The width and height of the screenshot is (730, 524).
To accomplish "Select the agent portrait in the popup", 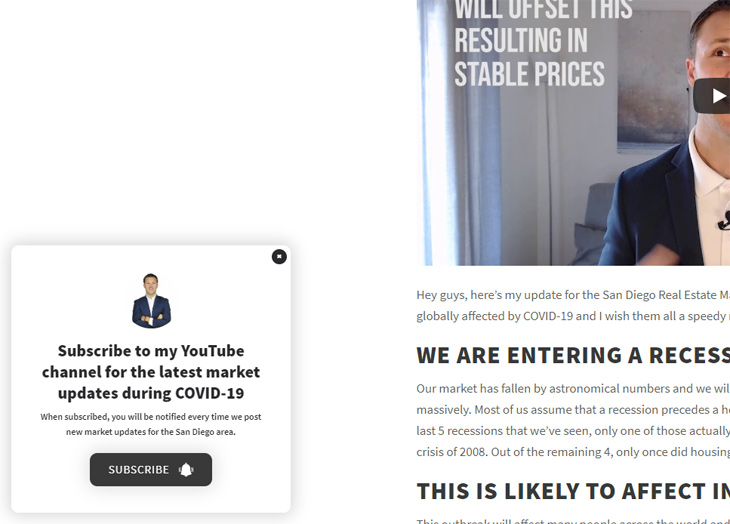I will coord(151,301).
